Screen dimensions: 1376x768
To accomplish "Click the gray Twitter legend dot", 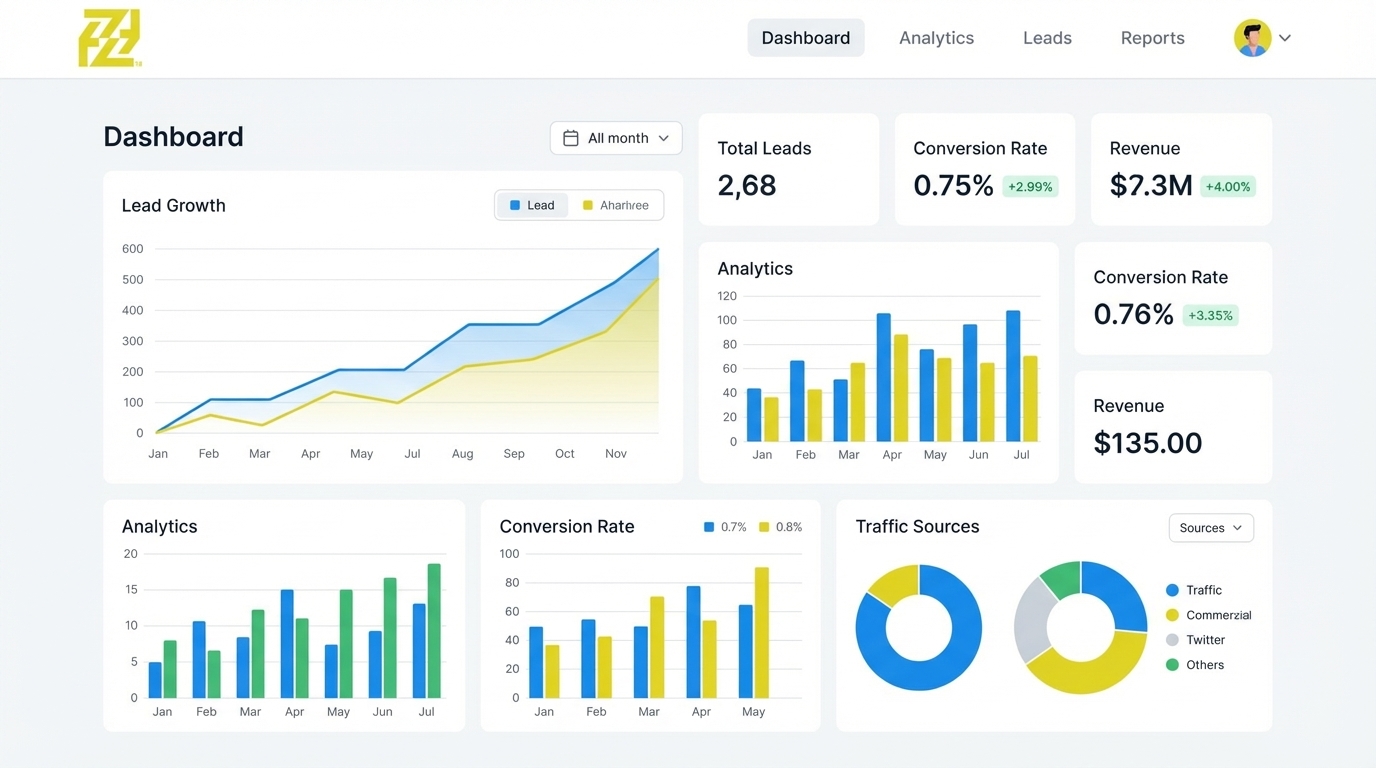I will point(1170,640).
